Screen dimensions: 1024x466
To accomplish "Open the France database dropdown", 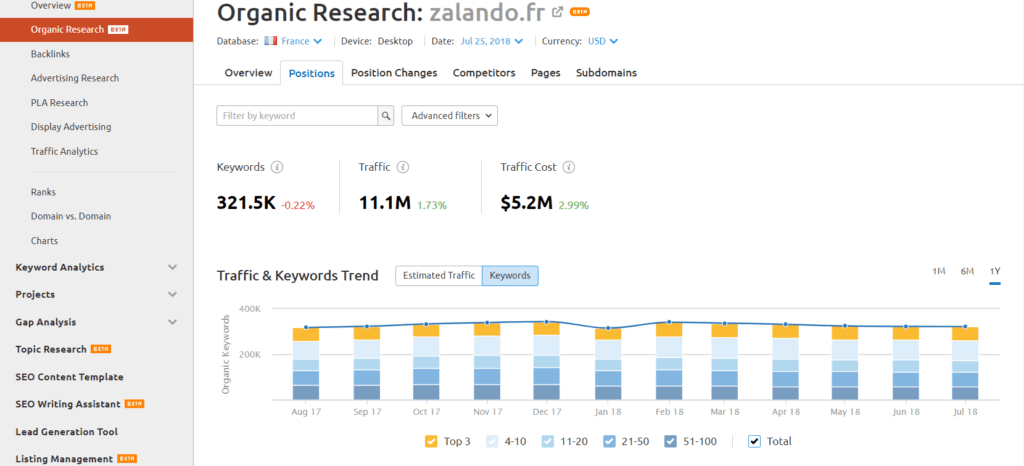I will pos(302,41).
